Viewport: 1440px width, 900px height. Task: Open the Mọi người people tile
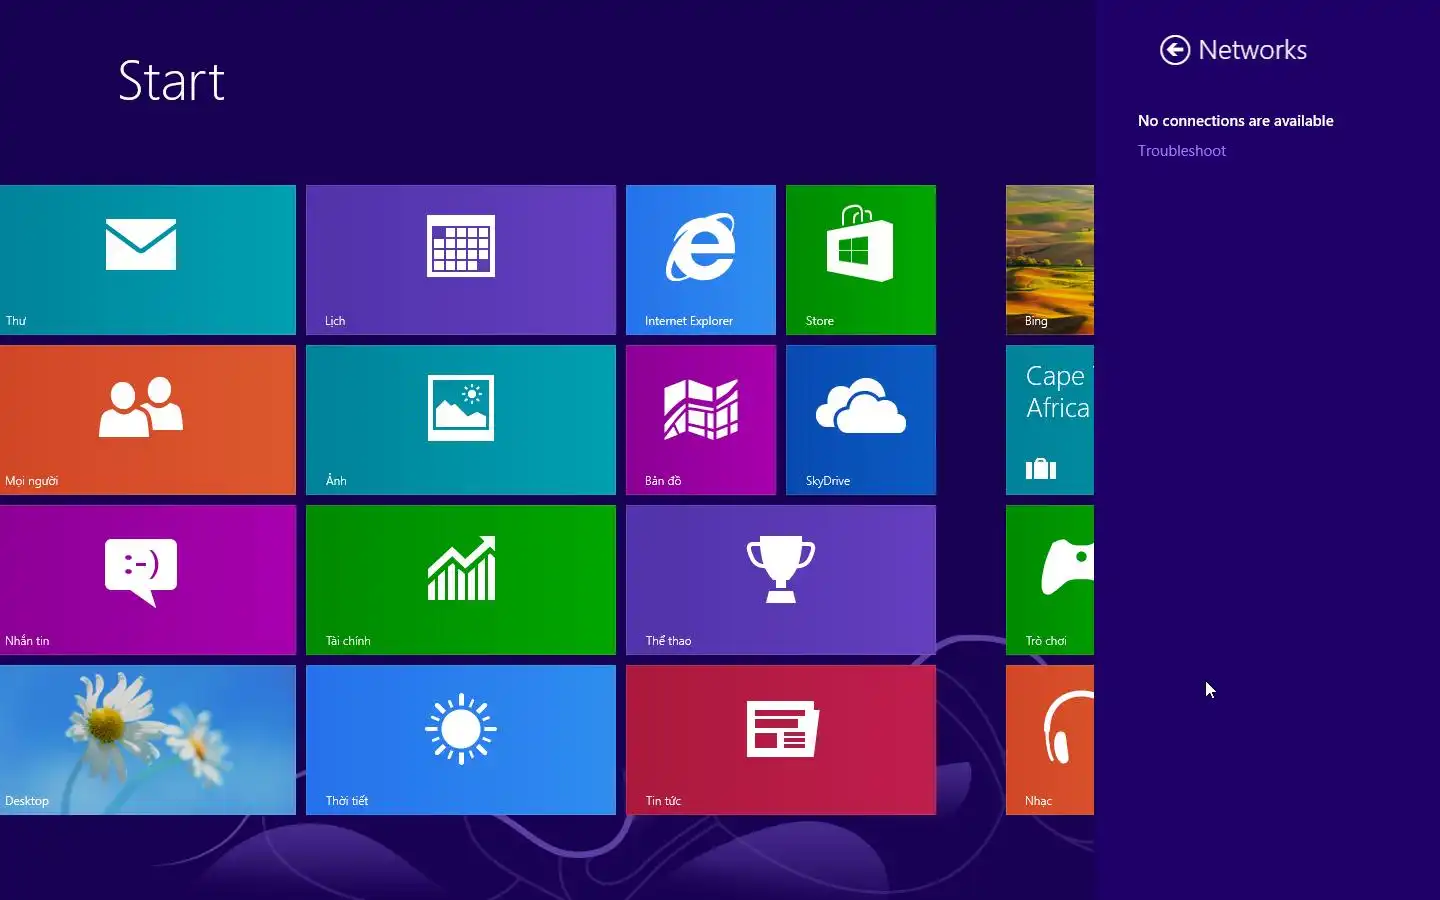(148, 420)
